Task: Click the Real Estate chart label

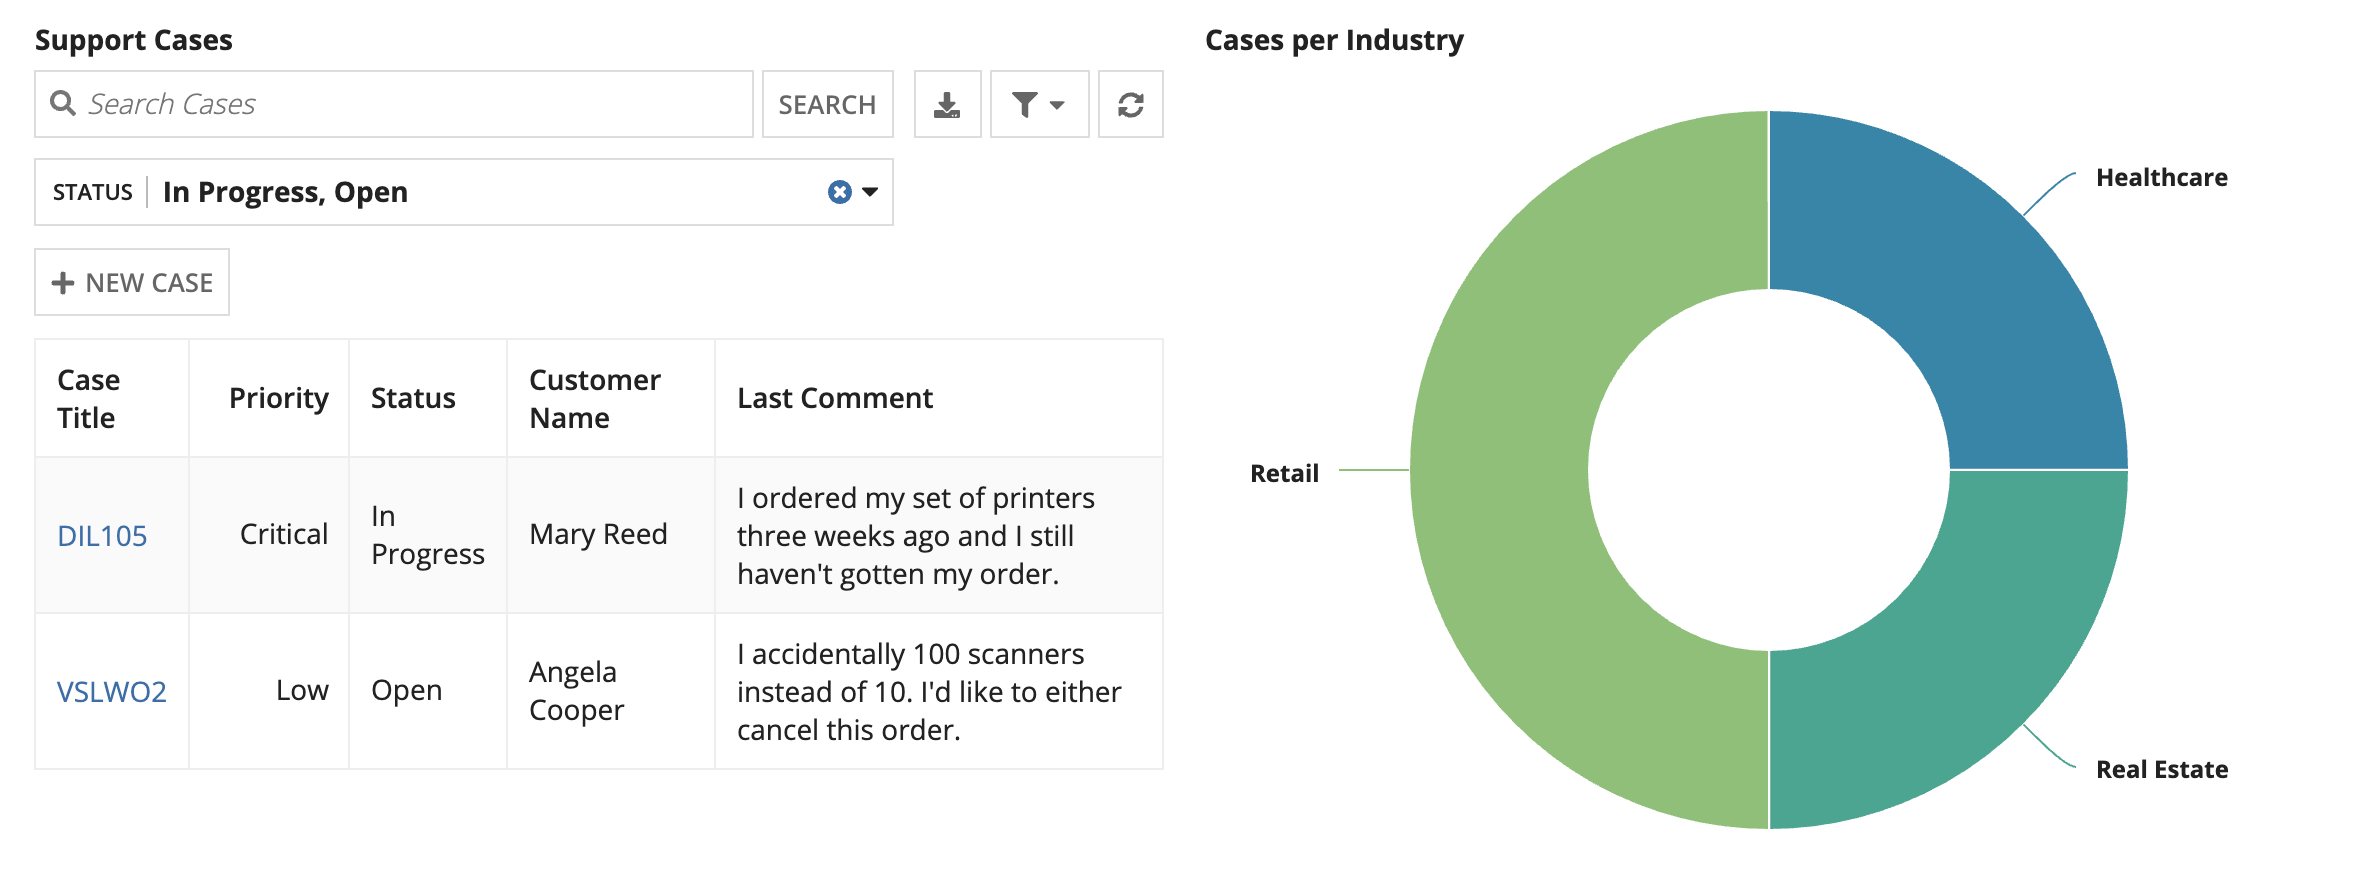Action: 2162,770
